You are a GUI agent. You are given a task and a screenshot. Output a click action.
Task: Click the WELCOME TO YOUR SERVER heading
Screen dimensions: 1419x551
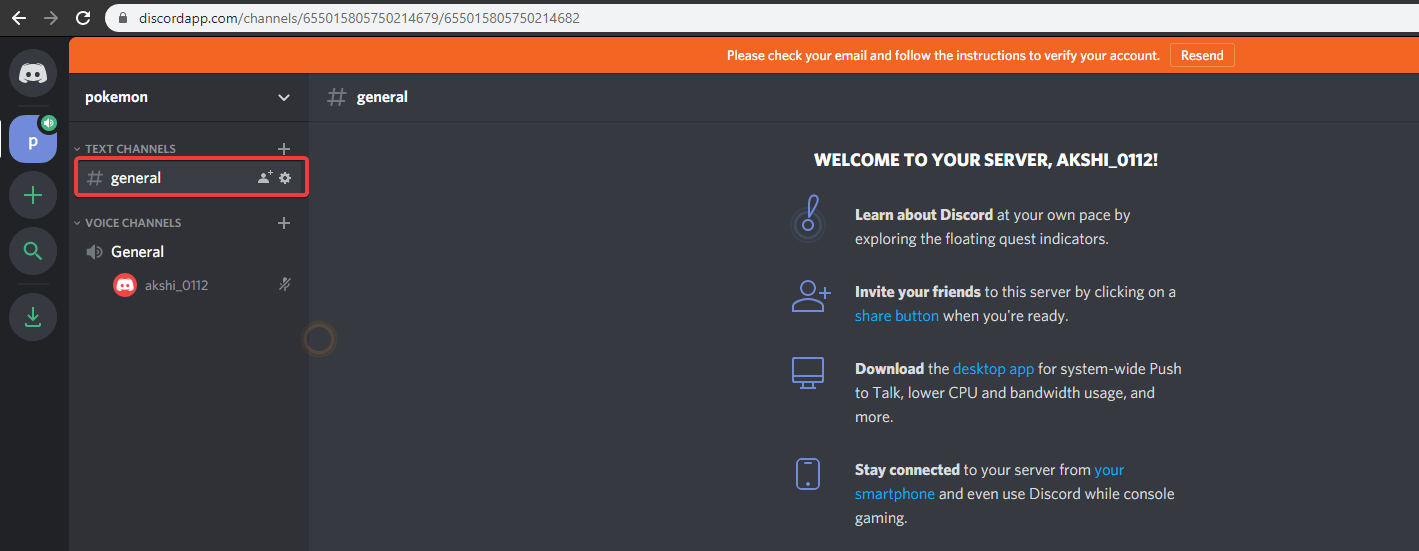[986, 159]
